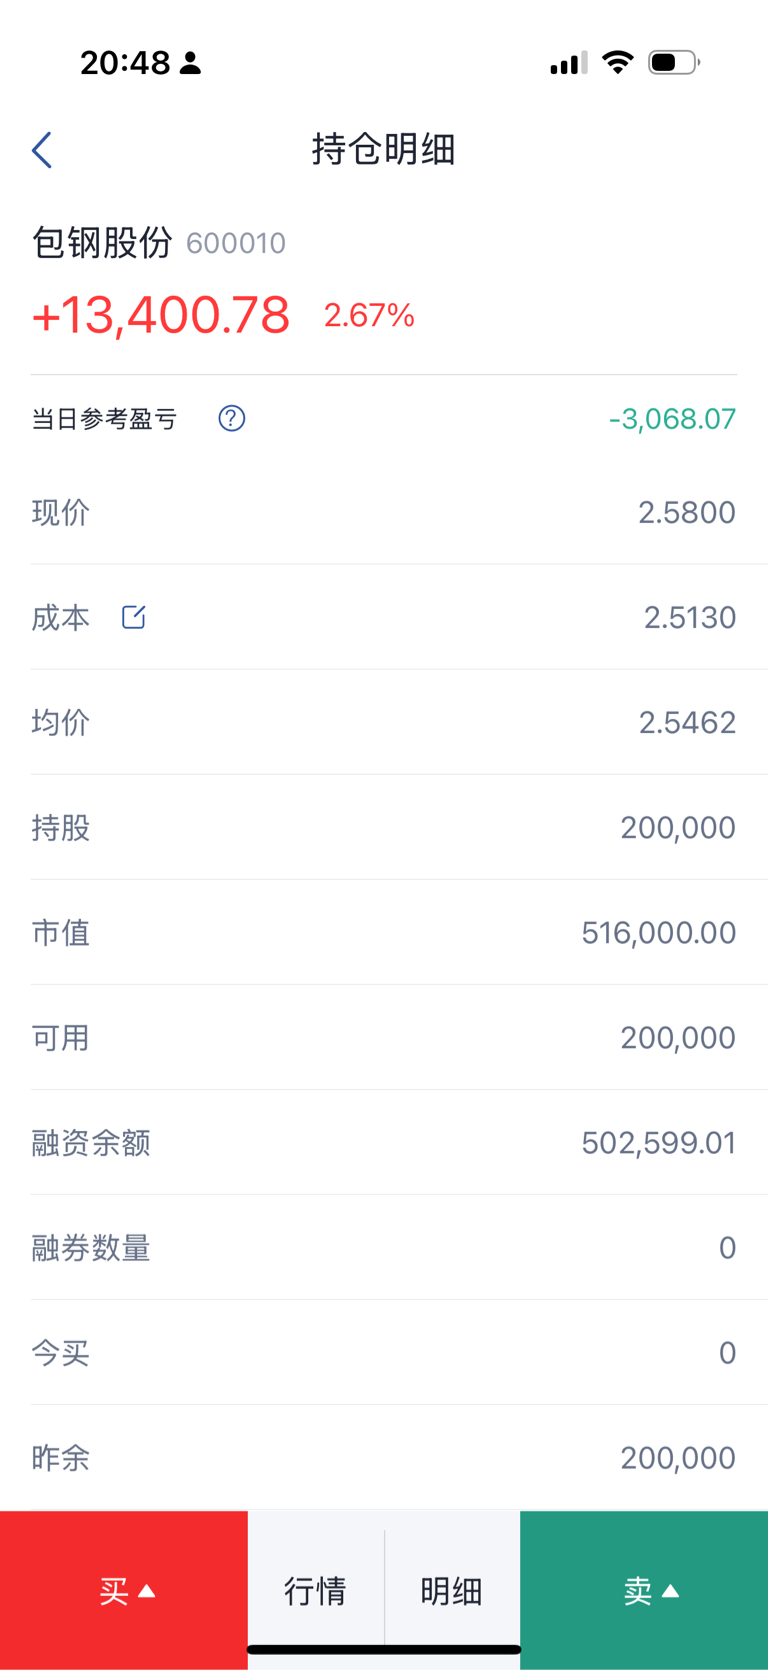
Task: Tap the stock code 600010
Action: pyautogui.click(x=236, y=243)
